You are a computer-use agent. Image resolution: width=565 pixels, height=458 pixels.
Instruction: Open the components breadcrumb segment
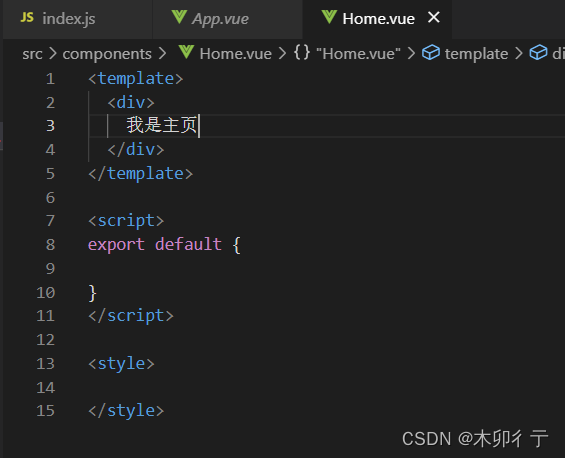pos(107,54)
